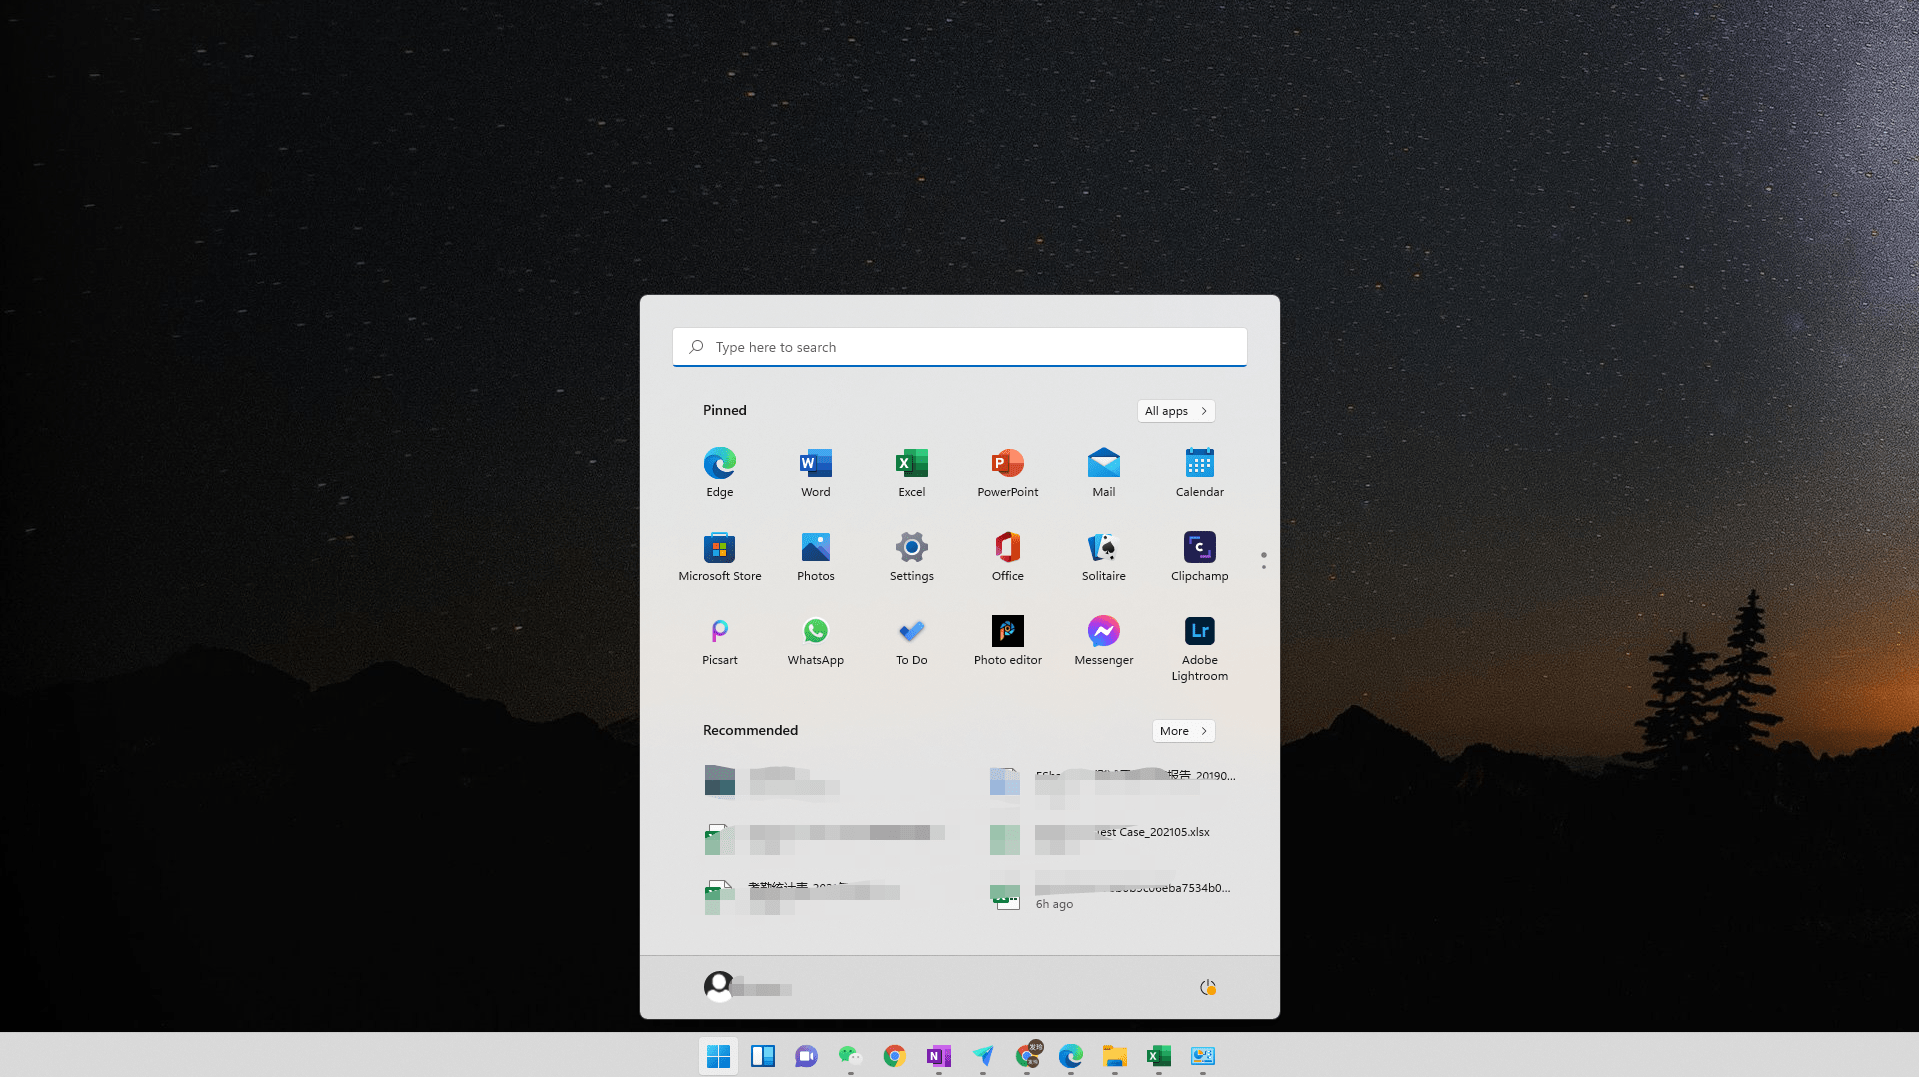The width and height of the screenshot is (1919, 1077).
Task: Click the Start button on taskbar
Action: 719,1056
